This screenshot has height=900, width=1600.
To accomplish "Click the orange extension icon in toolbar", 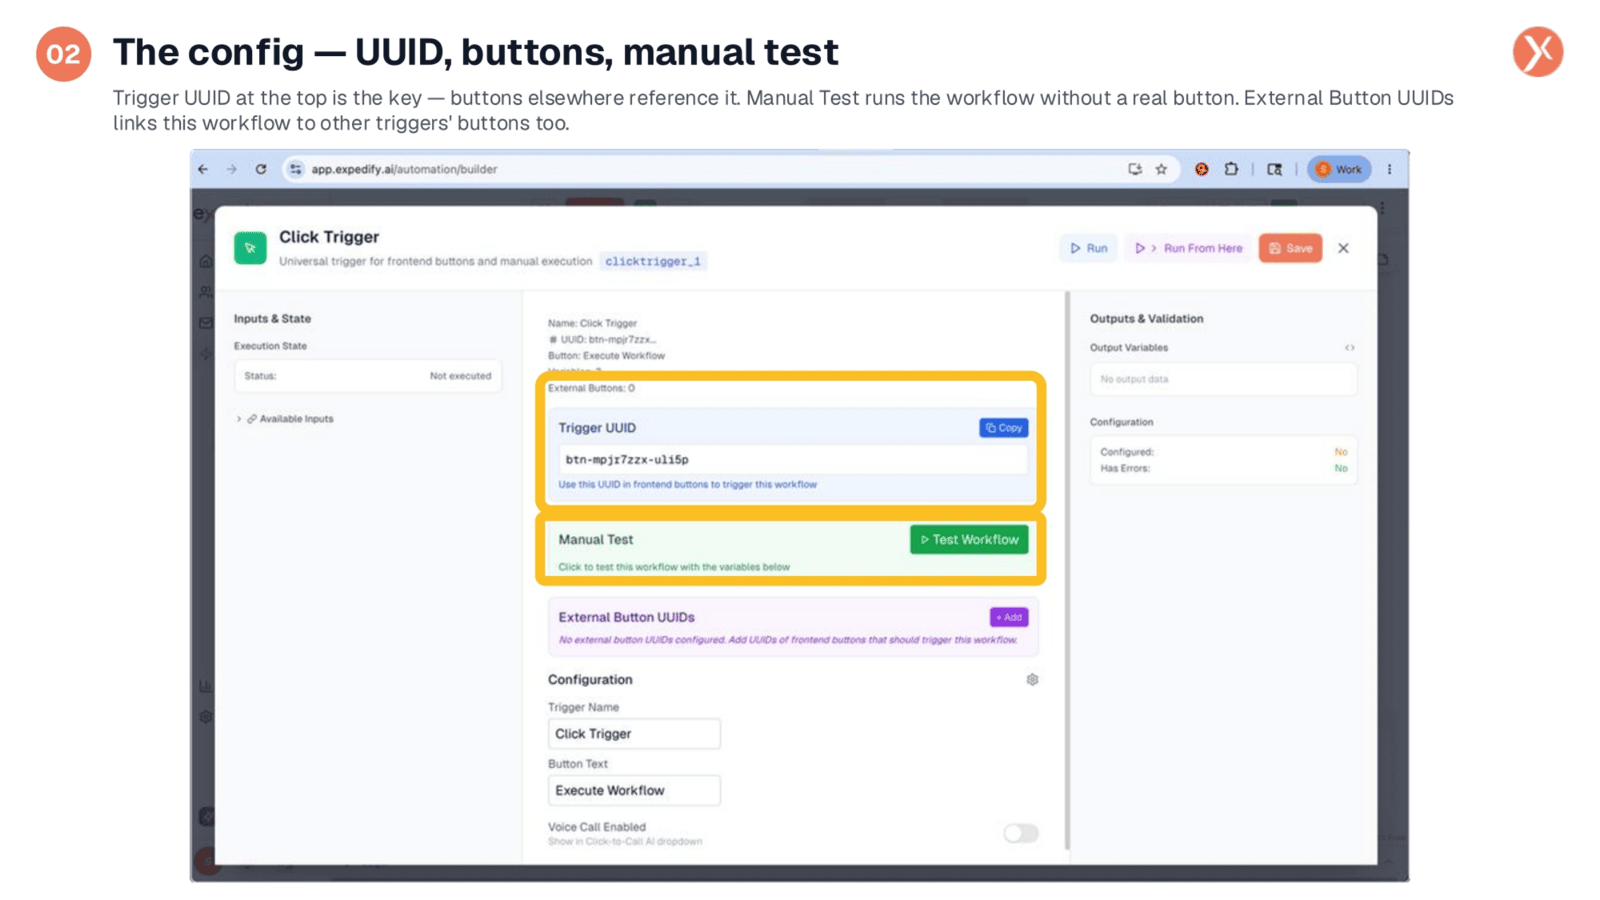I will point(1201,169).
